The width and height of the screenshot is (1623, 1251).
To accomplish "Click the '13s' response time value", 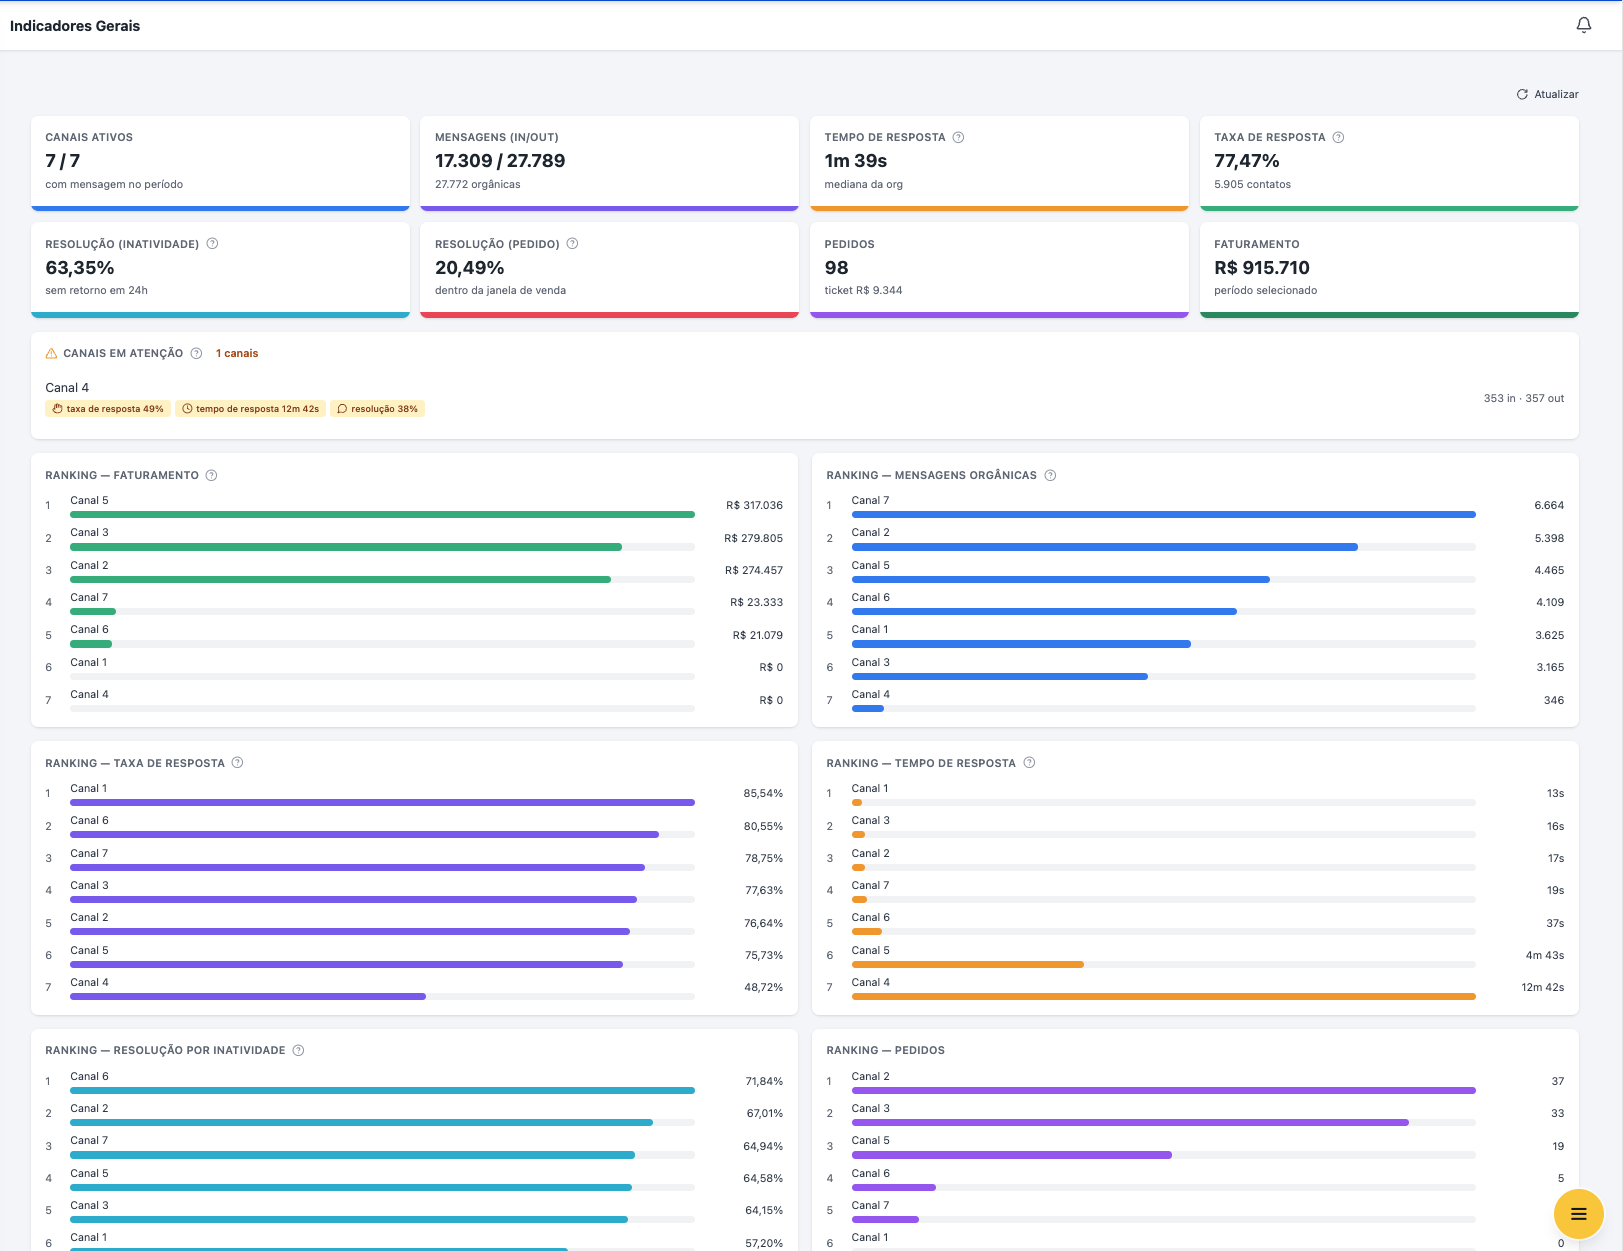I will click(x=1556, y=793).
